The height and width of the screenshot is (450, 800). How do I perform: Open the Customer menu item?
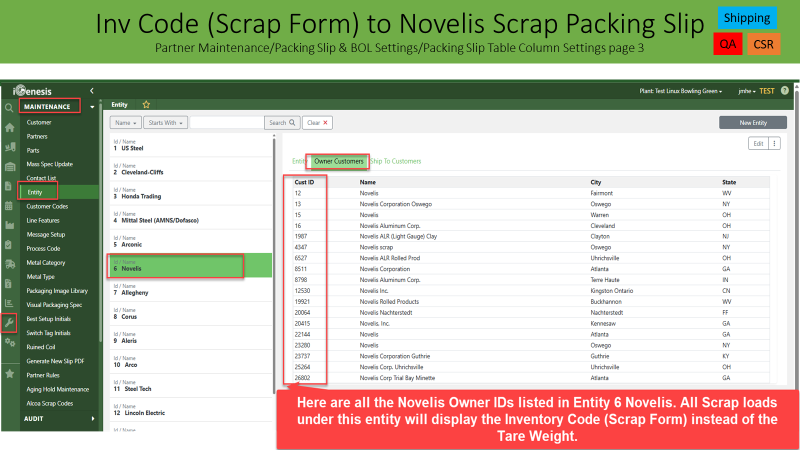[39, 122]
